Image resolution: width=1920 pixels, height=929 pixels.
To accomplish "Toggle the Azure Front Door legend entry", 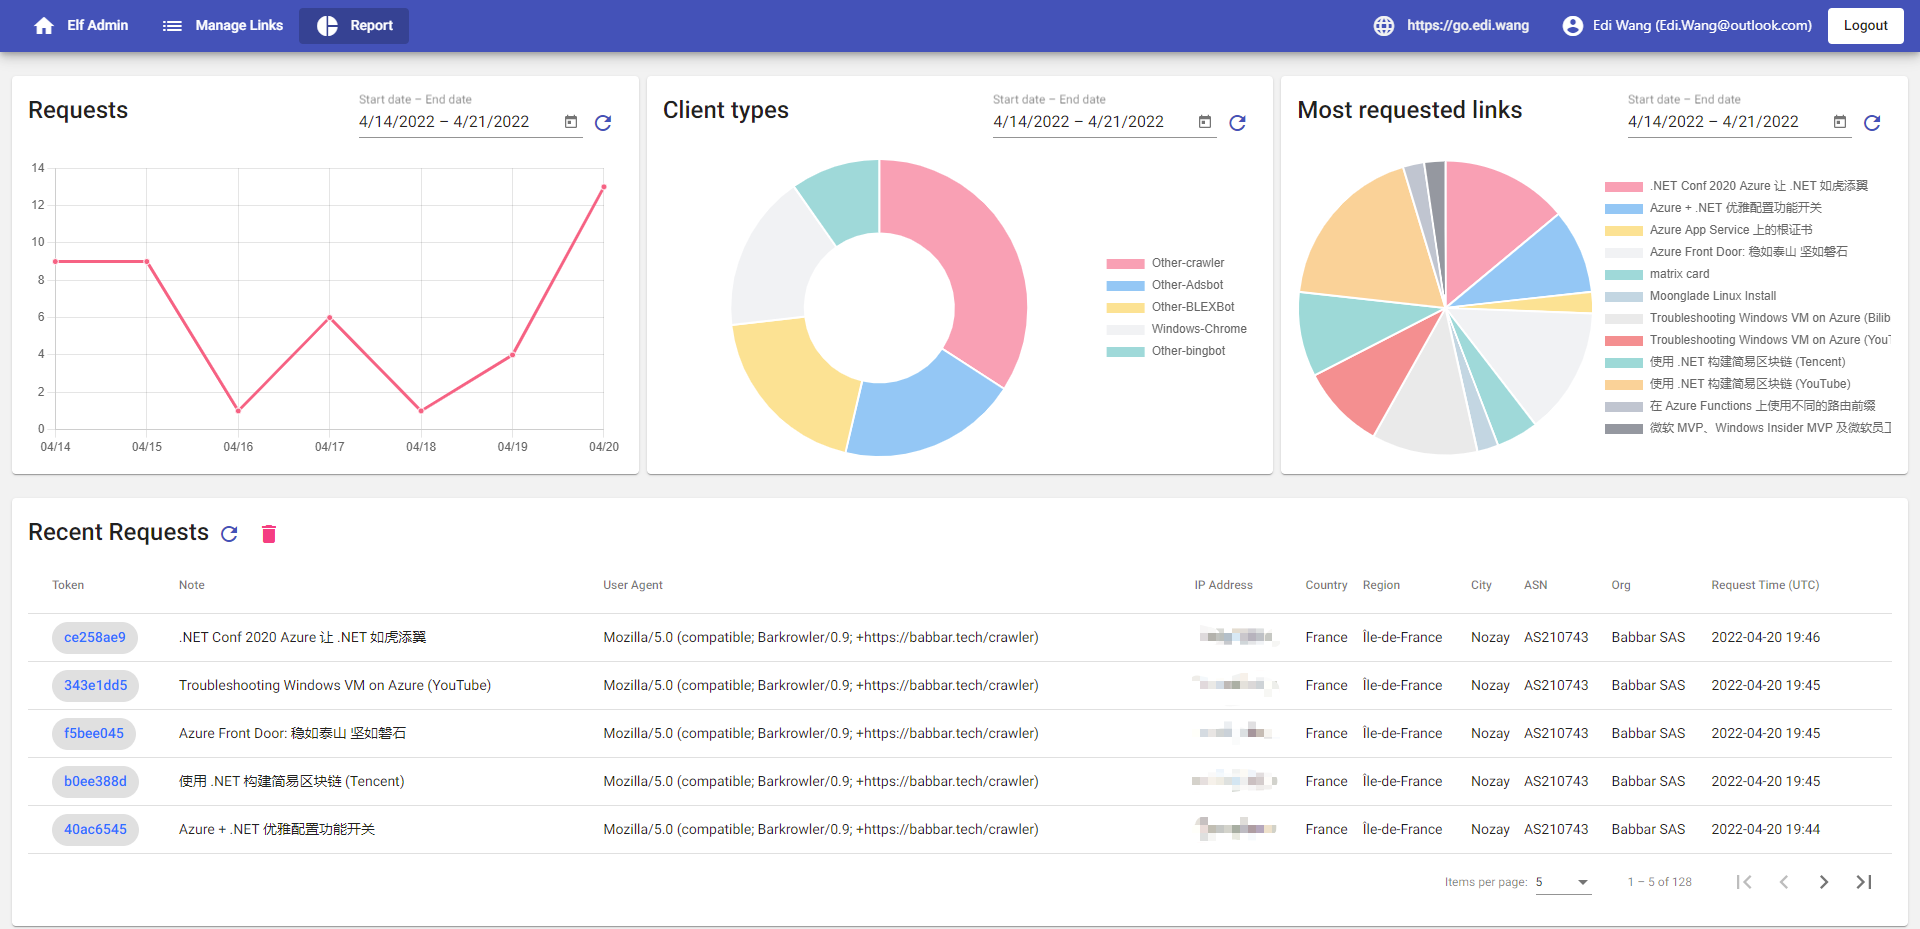I will click(1726, 252).
